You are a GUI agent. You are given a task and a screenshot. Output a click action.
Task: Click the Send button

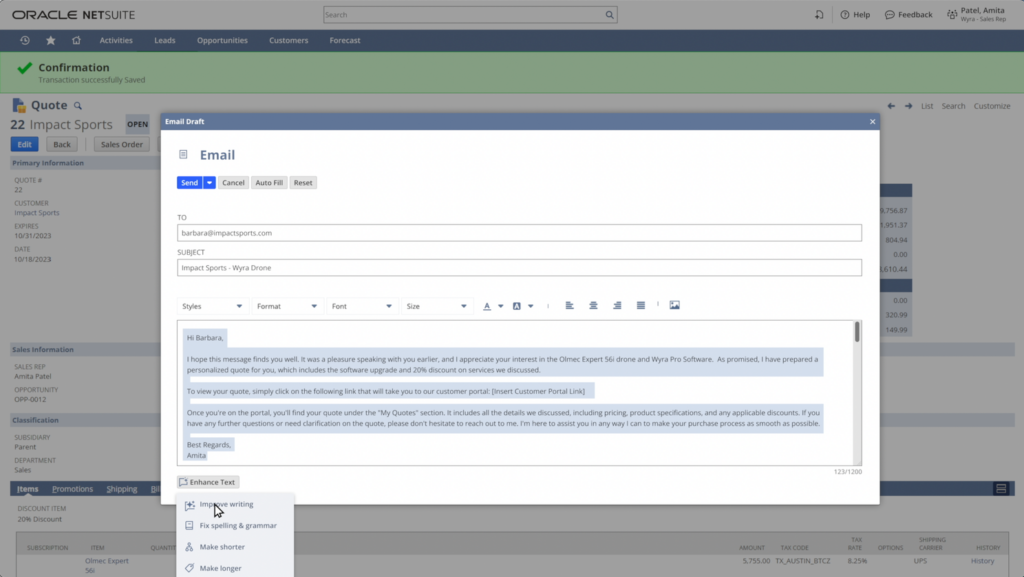(x=189, y=182)
